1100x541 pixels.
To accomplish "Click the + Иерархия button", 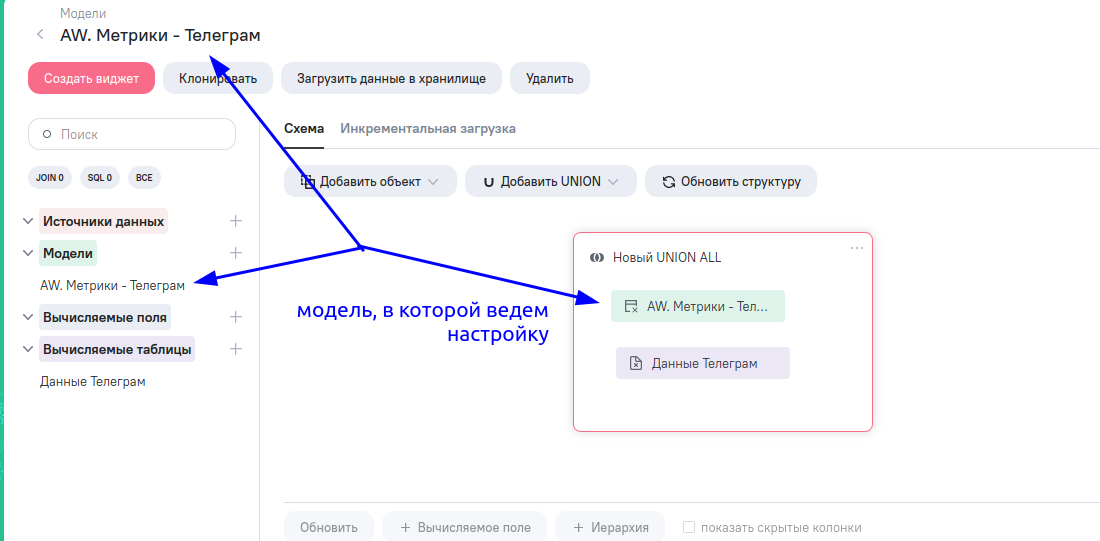I will (610, 527).
